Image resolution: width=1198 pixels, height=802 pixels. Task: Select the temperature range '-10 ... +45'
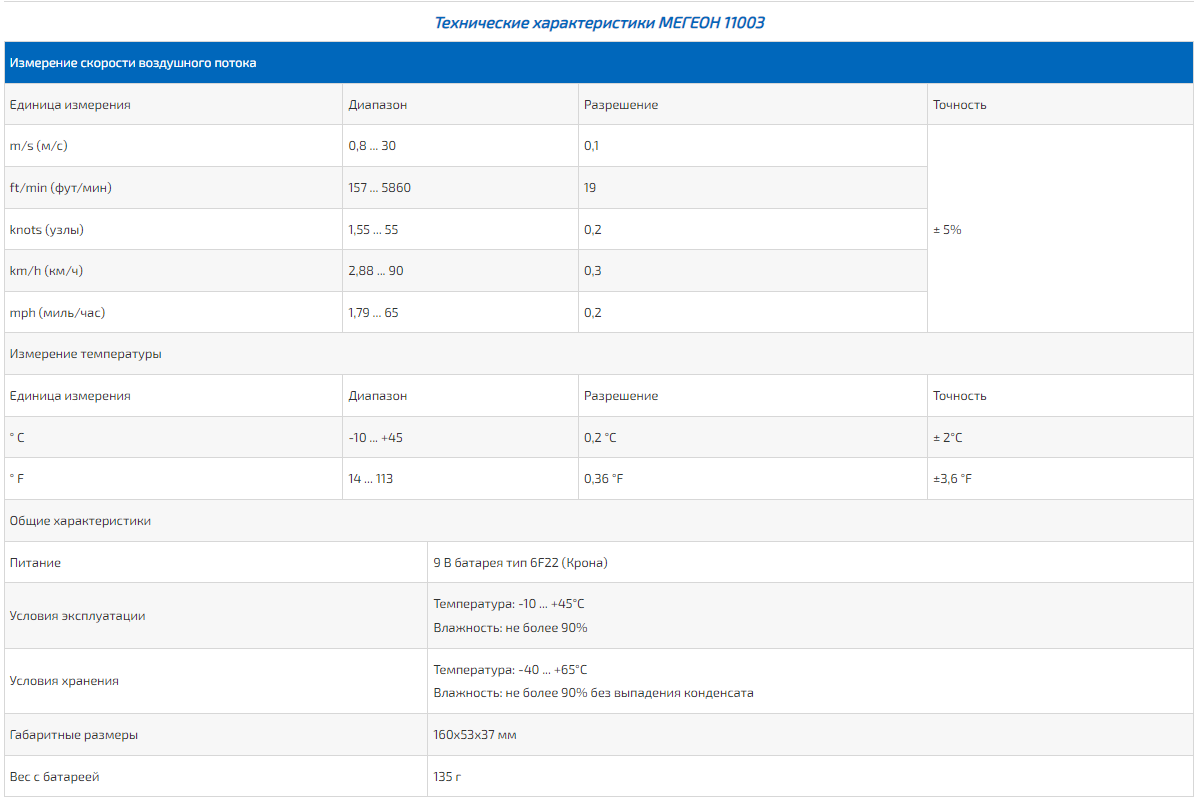[376, 438]
